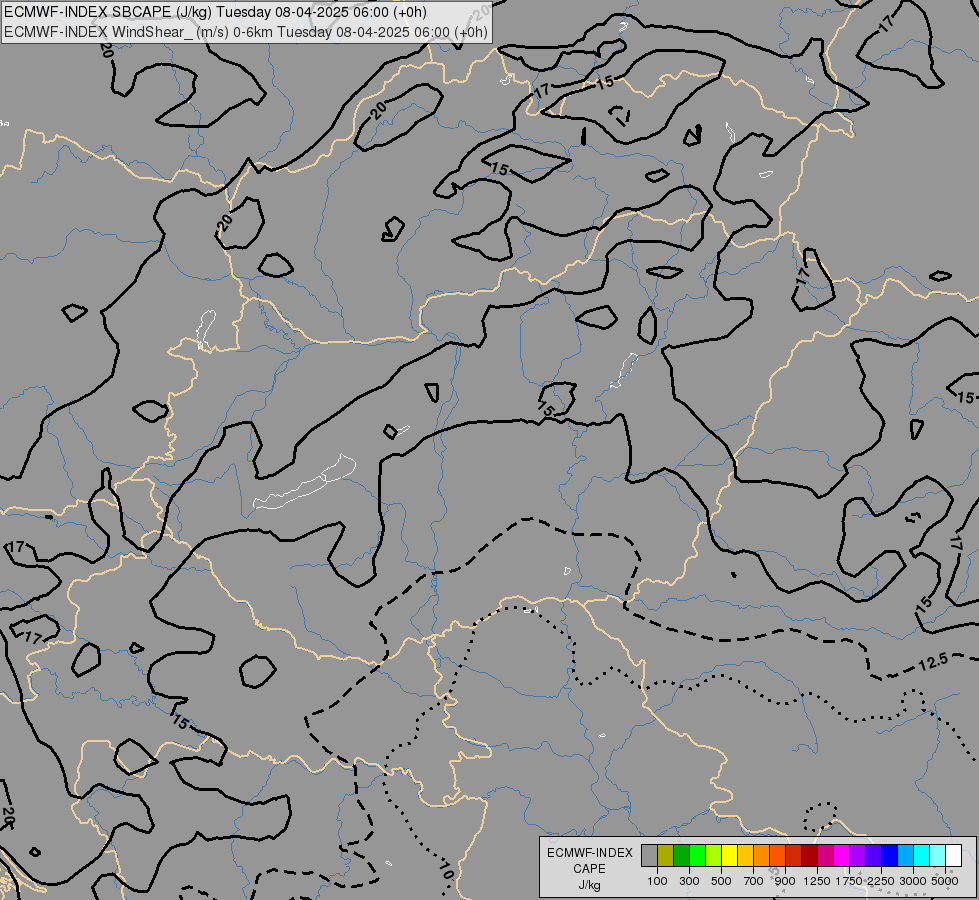Image resolution: width=979 pixels, height=900 pixels.
Task: Click the SBCAPE (J/kg) header line
Action: pos(215,12)
